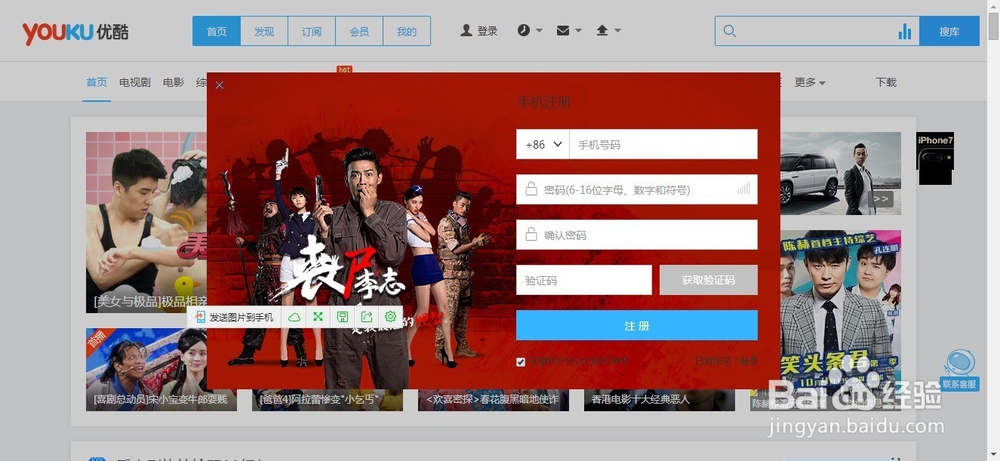Screen dimensions: 1000x461
Task: Click the search magnifier icon
Action: pyautogui.click(x=730, y=31)
